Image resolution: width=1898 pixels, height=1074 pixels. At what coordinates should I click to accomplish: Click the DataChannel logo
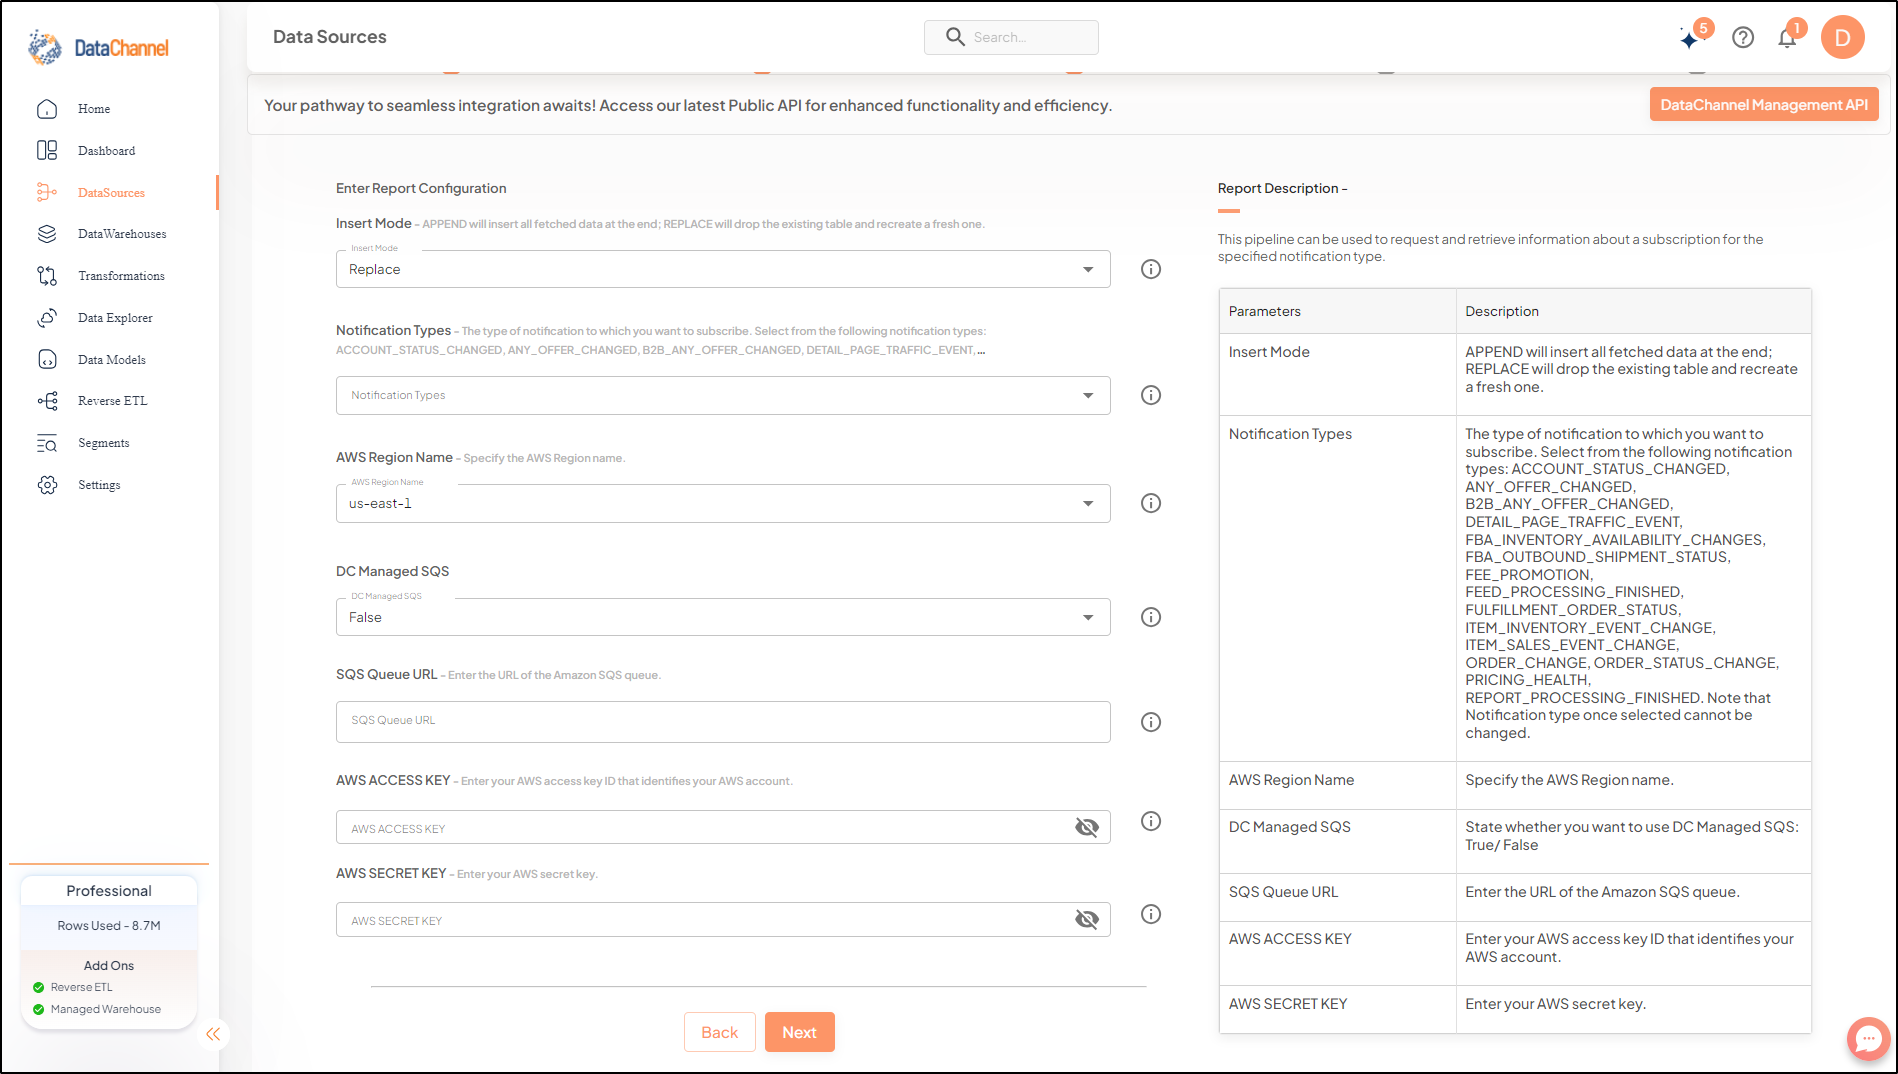98,47
